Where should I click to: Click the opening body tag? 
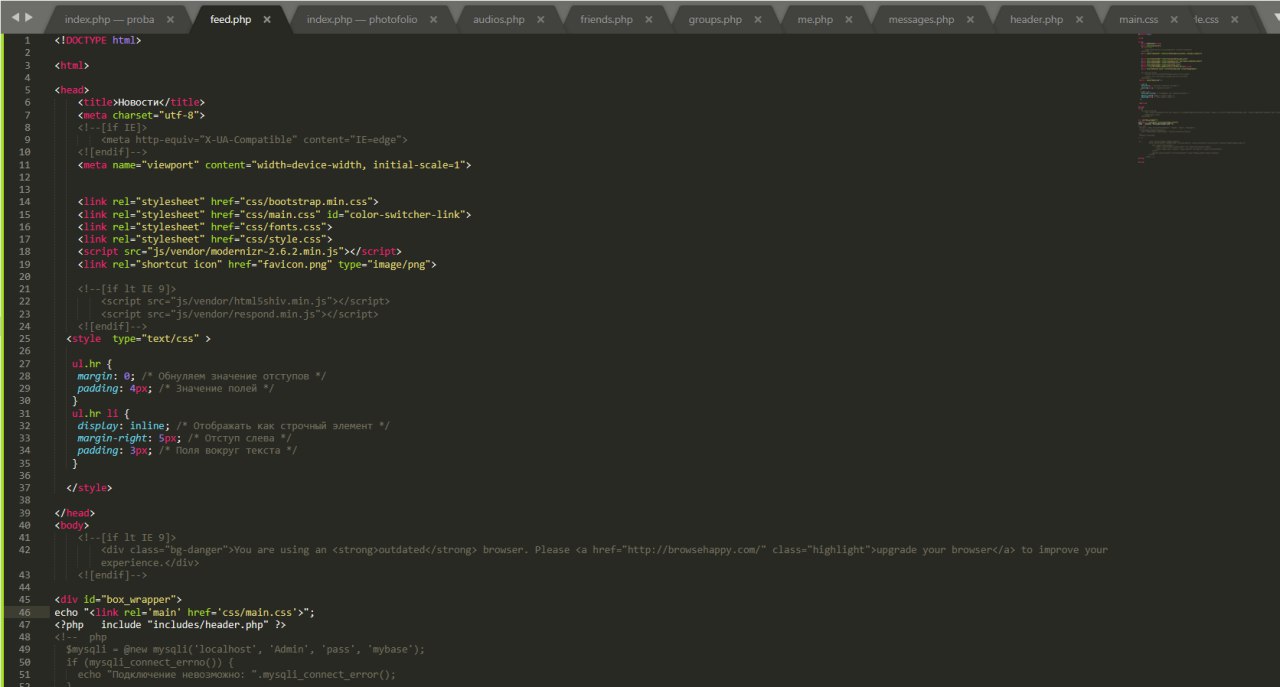point(72,526)
